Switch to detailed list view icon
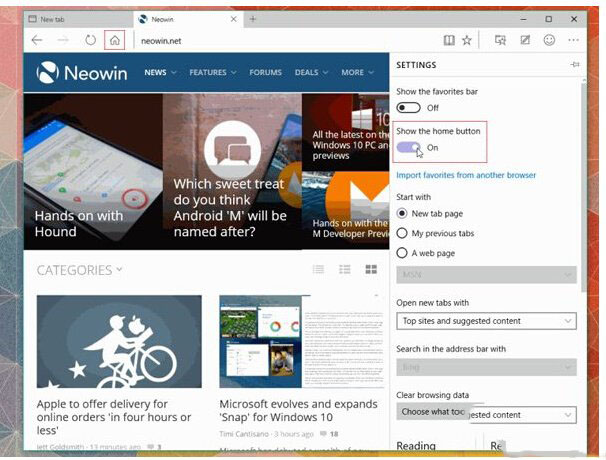The width and height of the screenshot is (606, 460). tap(345, 269)
